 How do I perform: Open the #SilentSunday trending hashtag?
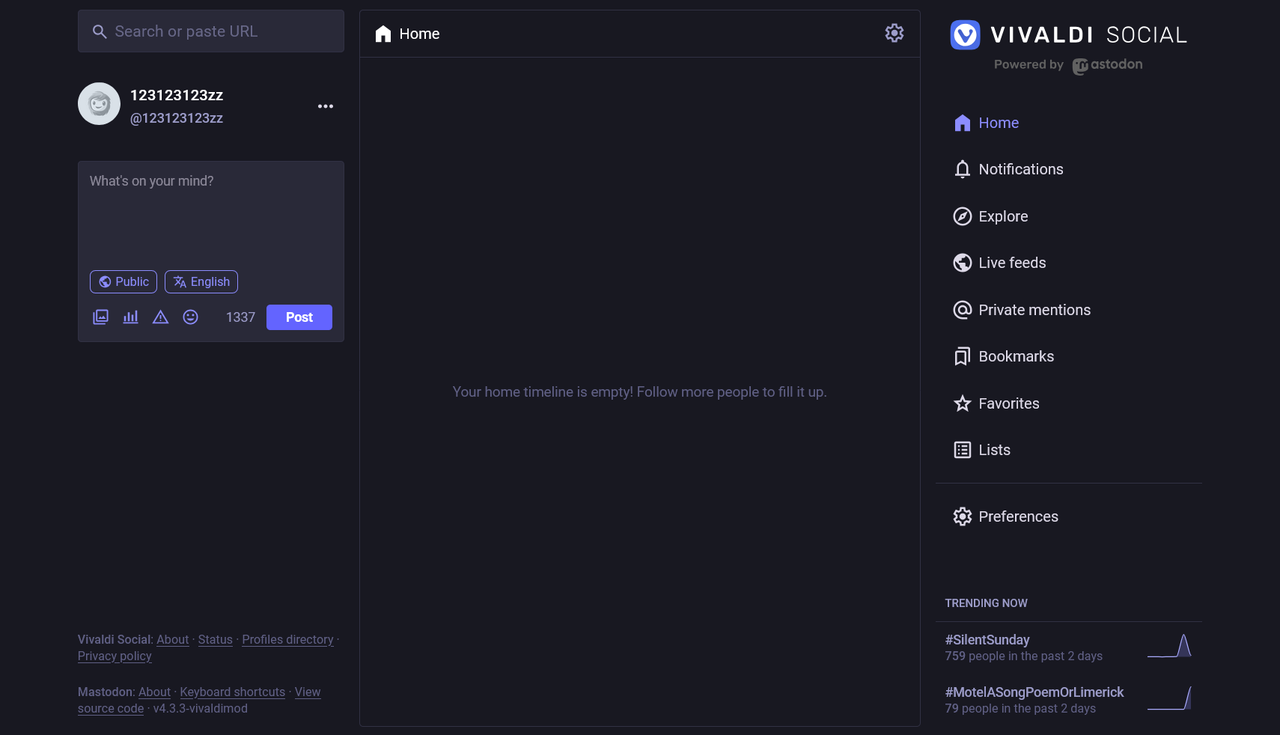[987, 640]
